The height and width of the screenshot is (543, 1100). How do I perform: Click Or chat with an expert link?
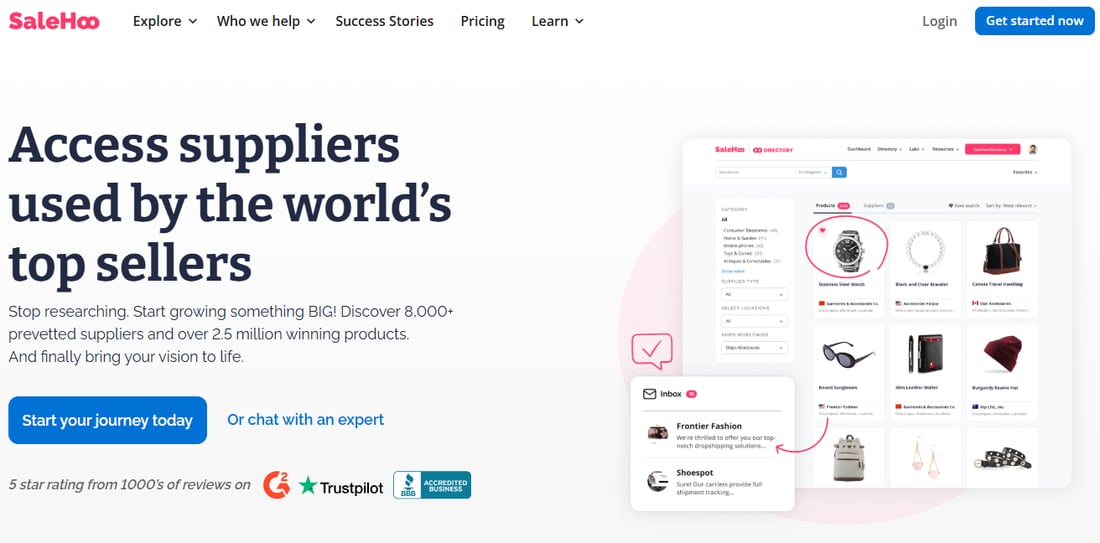pyautogui.click(x=305, y=420)
